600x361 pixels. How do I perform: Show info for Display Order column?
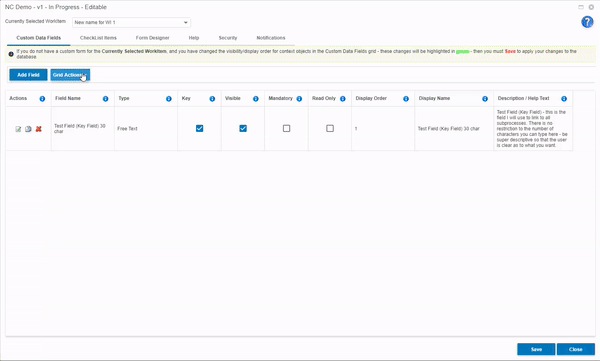(x=406, y=99)
